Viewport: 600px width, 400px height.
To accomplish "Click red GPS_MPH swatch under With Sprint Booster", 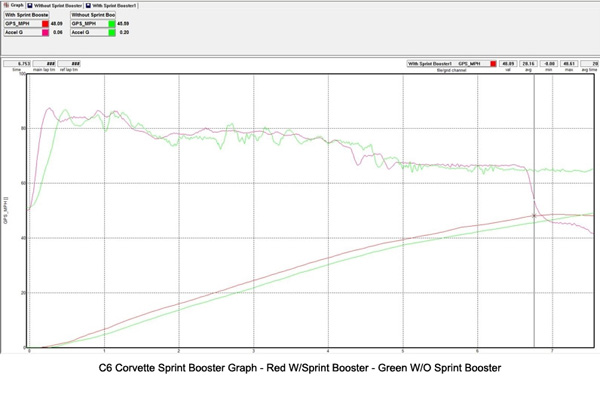I will (x=44, y=23).
